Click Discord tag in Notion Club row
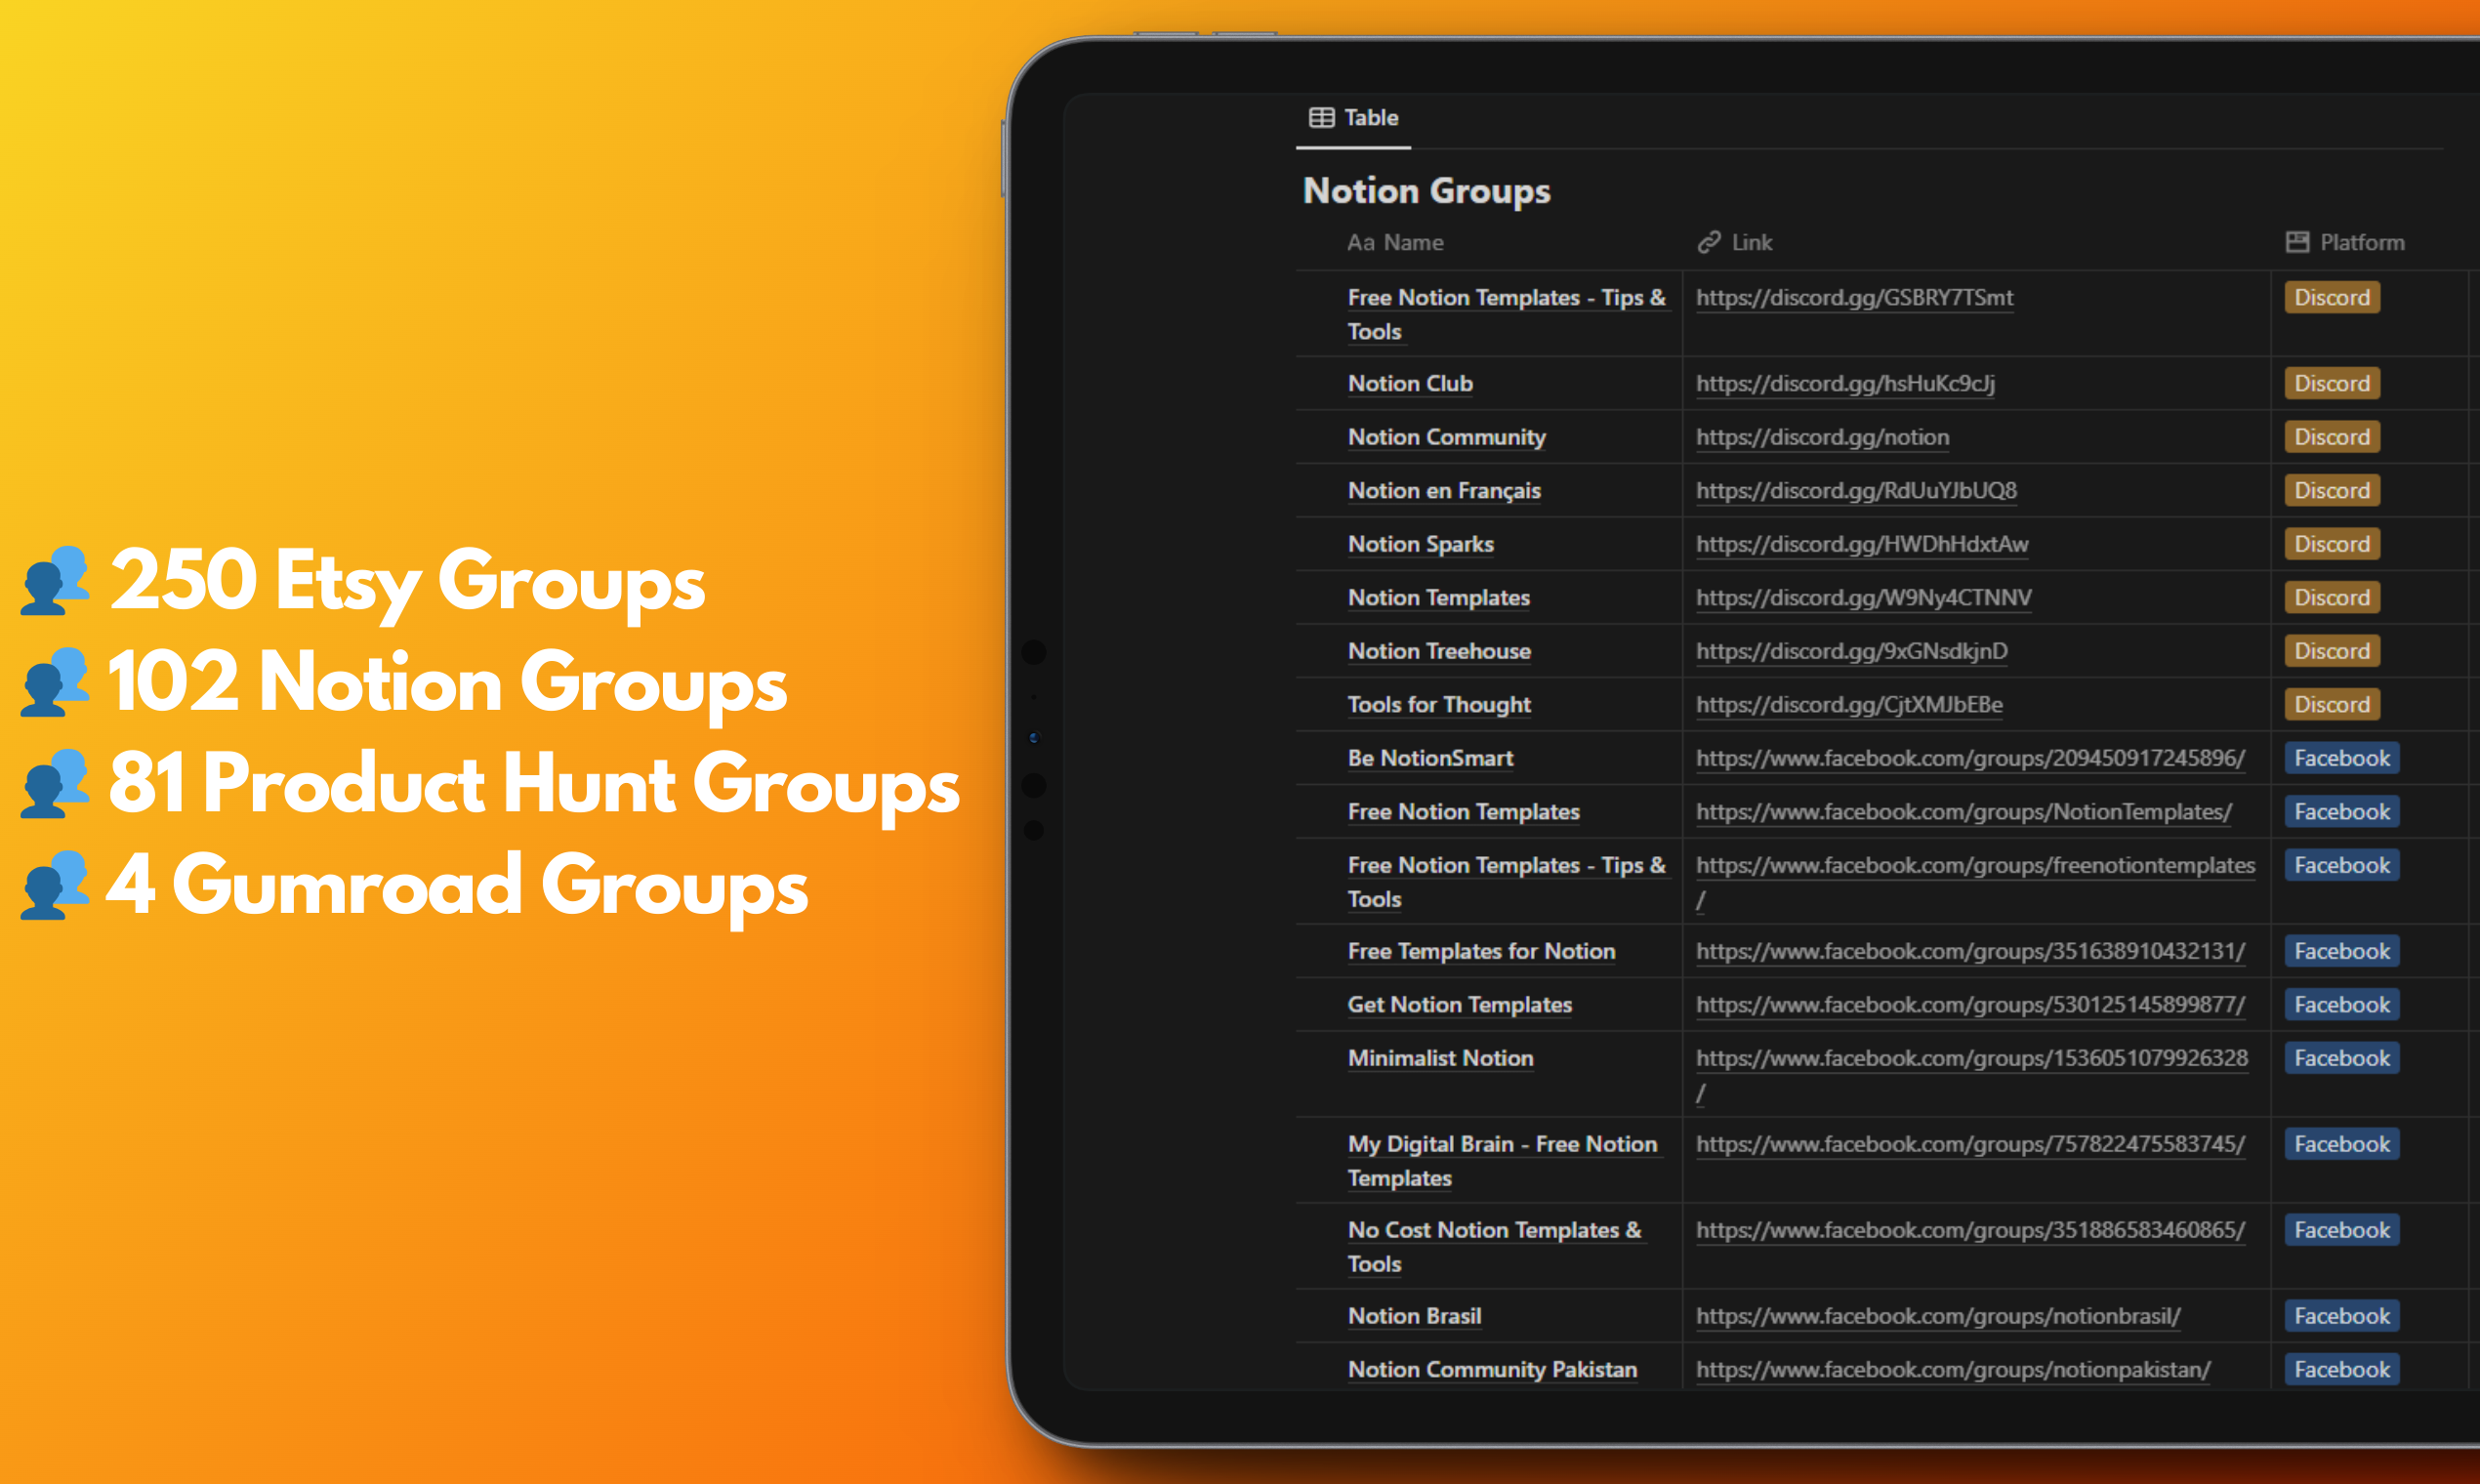 pos(2332,383)
